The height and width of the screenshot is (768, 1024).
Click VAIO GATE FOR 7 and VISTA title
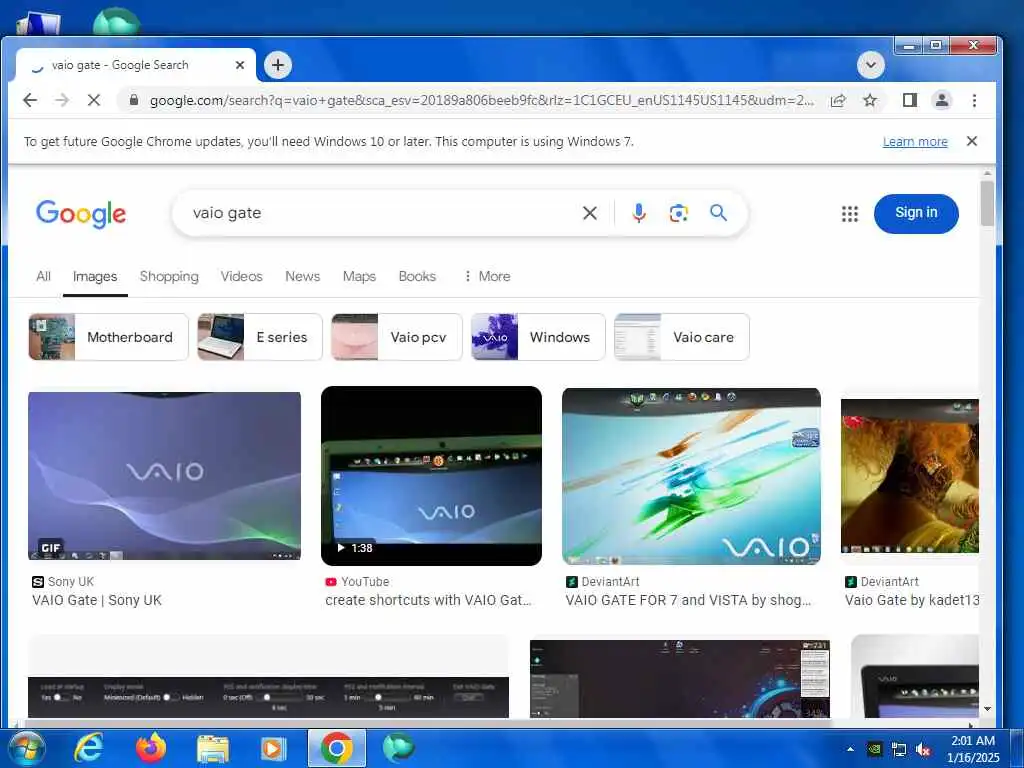(688, 600)
